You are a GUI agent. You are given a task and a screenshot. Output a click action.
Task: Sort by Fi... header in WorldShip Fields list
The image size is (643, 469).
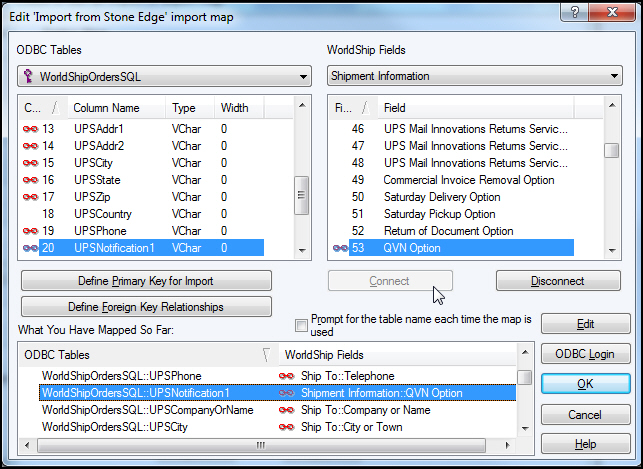coord(353,108)
